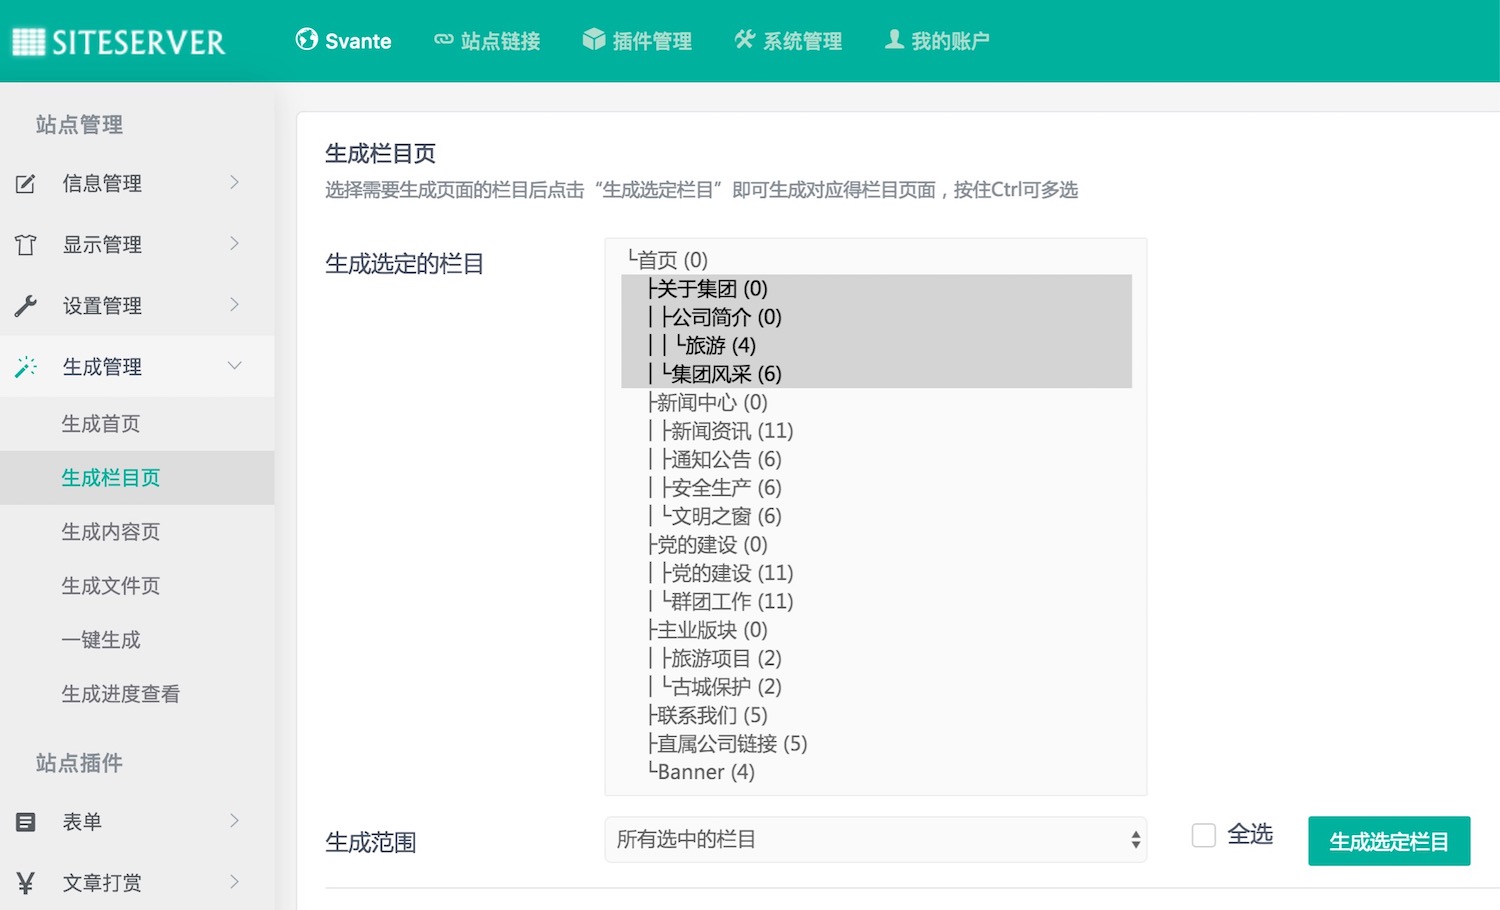The height and width of the screenshot is (910, 1500).
Task: Expand the 文章打赏 sidebar section
Action: click(x=101, y=882)
